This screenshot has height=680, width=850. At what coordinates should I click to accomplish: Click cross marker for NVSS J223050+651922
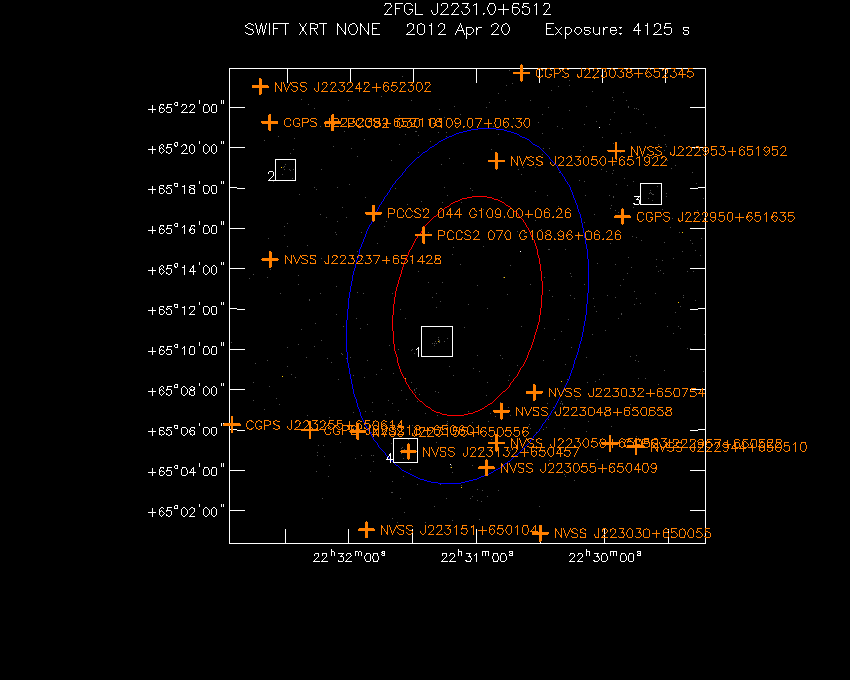pos(496,161)
